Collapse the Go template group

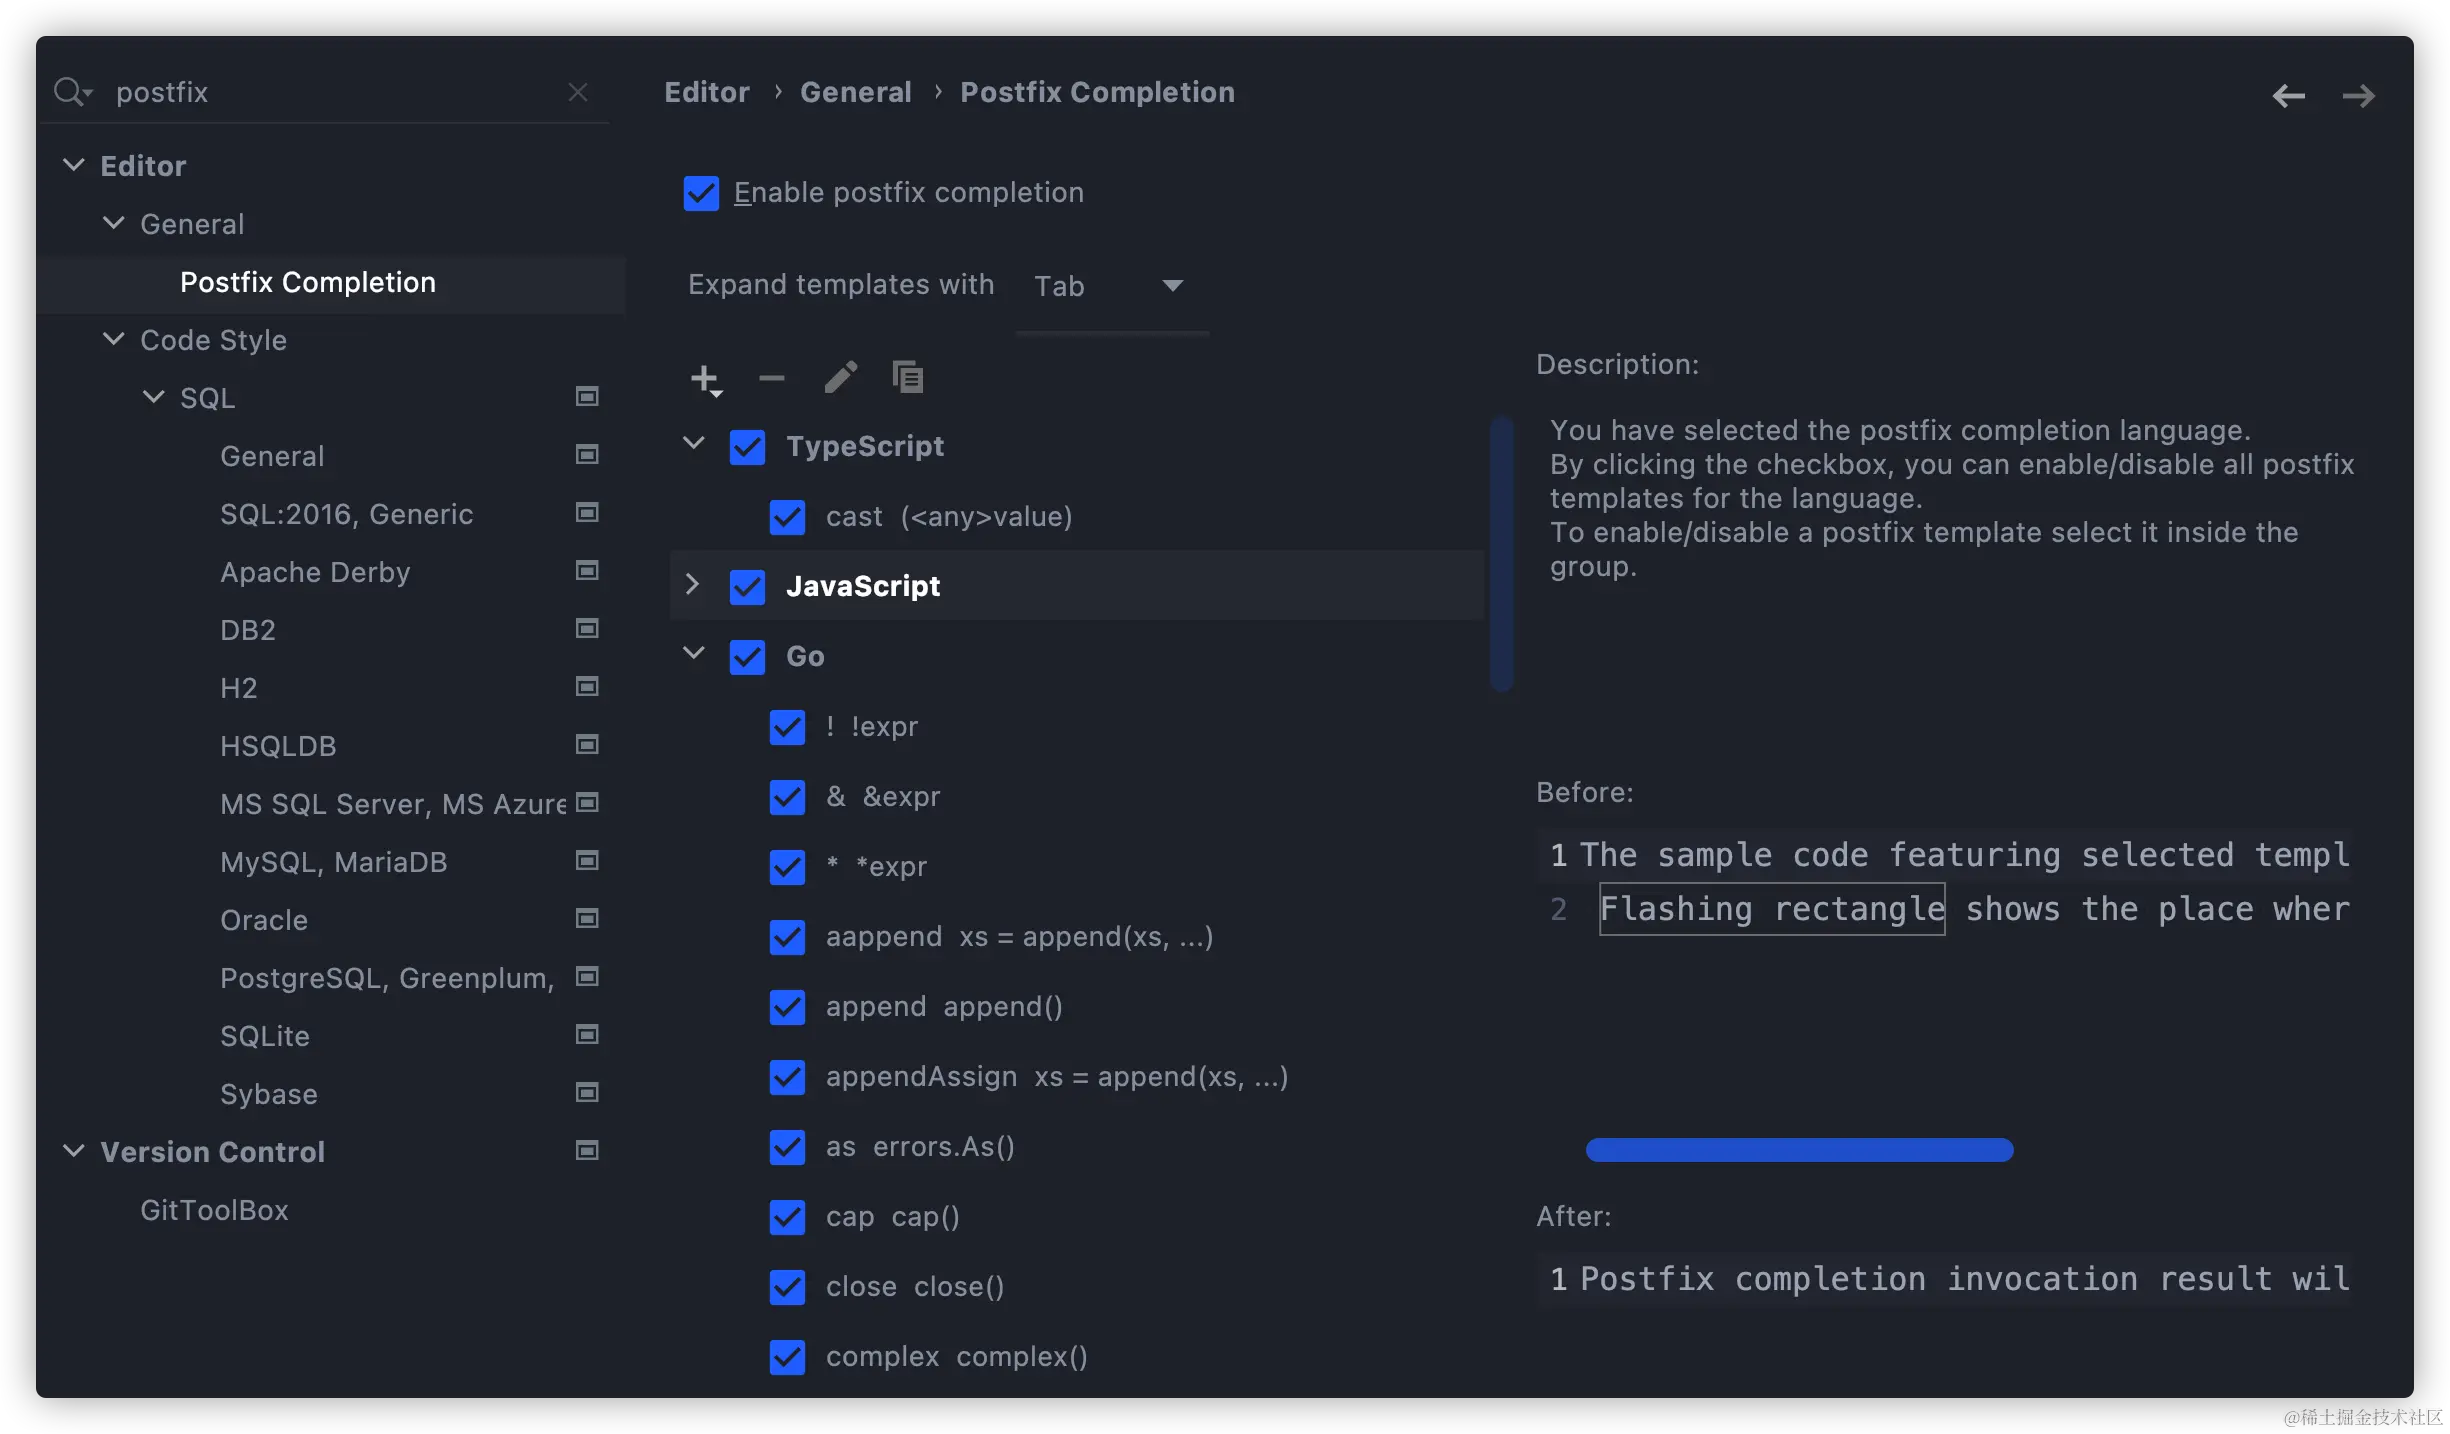point(693,655)
